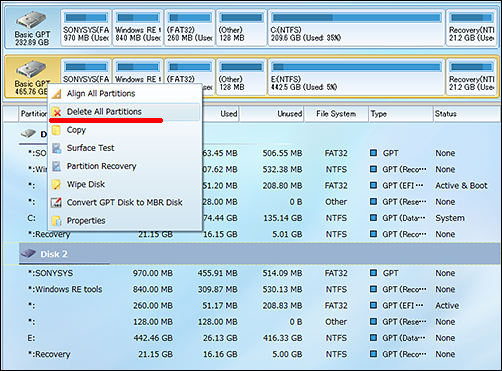
Task: Sort by the Used column header
Action: coord(220,114)
